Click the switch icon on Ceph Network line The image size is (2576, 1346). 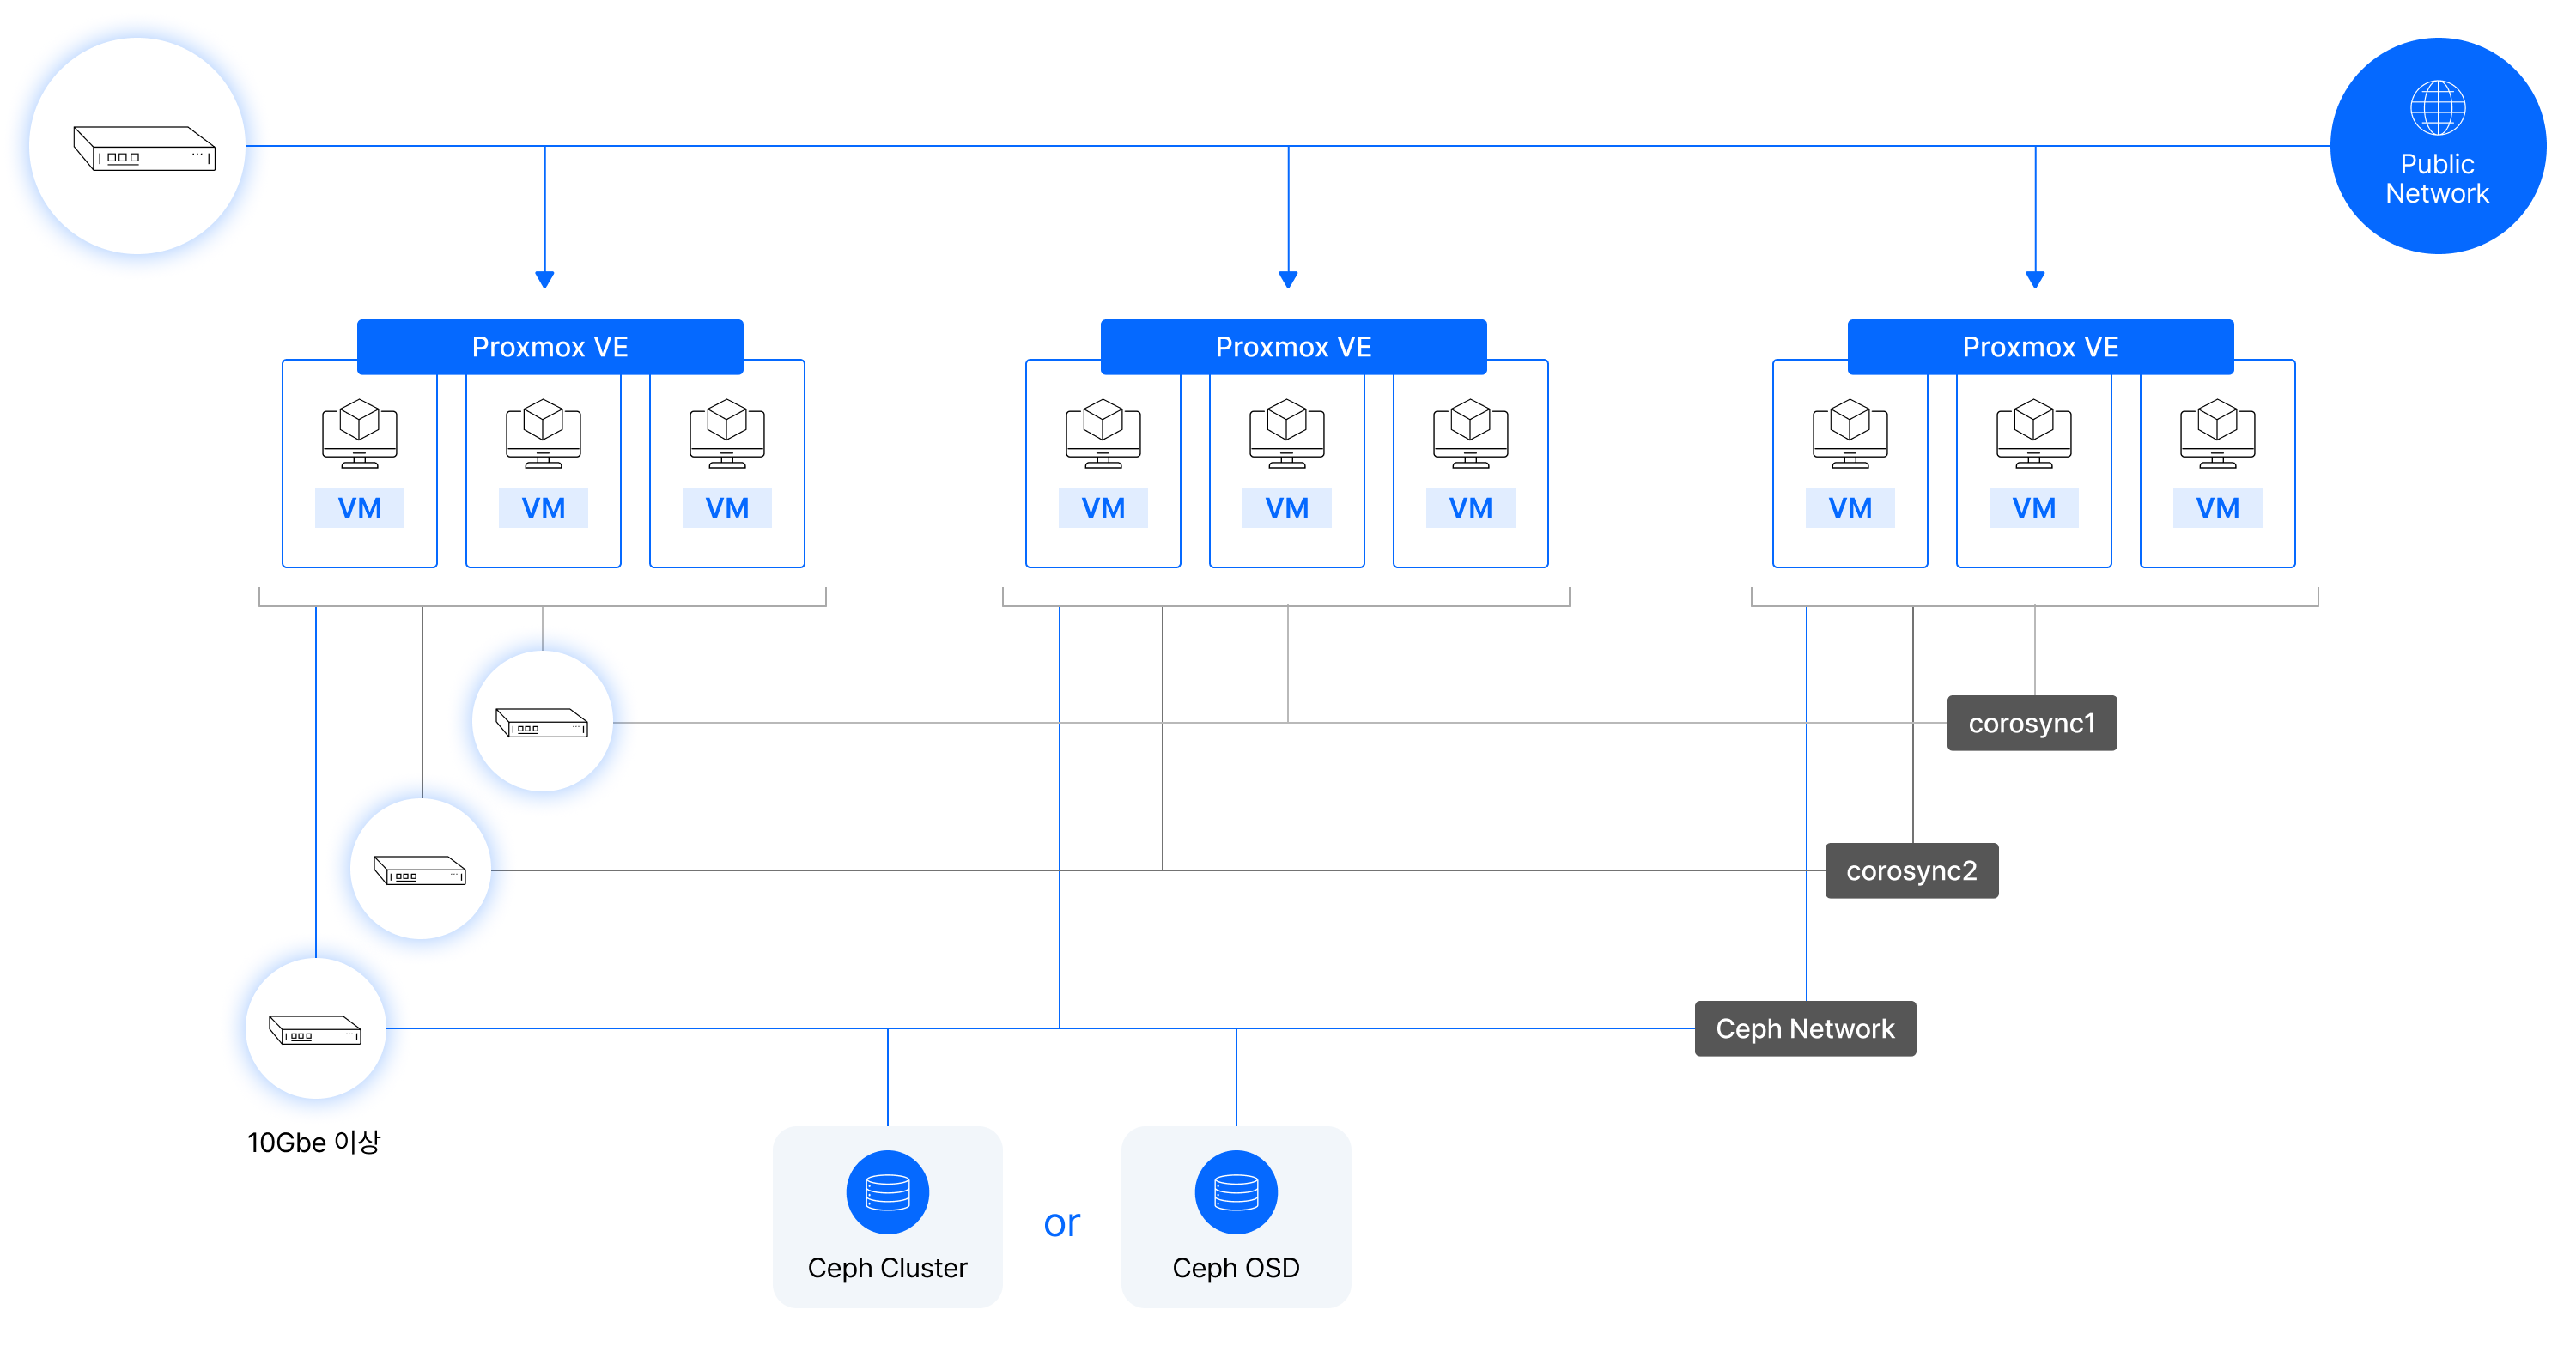(315, 1029)
